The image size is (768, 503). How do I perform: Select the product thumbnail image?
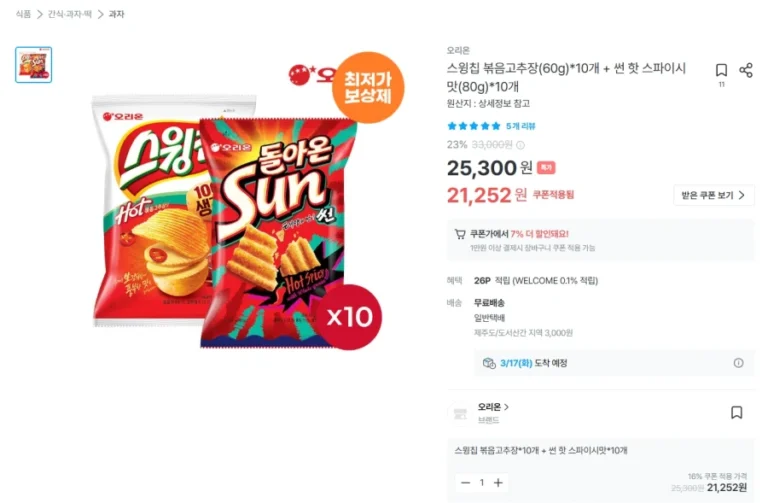pos(33,65)
